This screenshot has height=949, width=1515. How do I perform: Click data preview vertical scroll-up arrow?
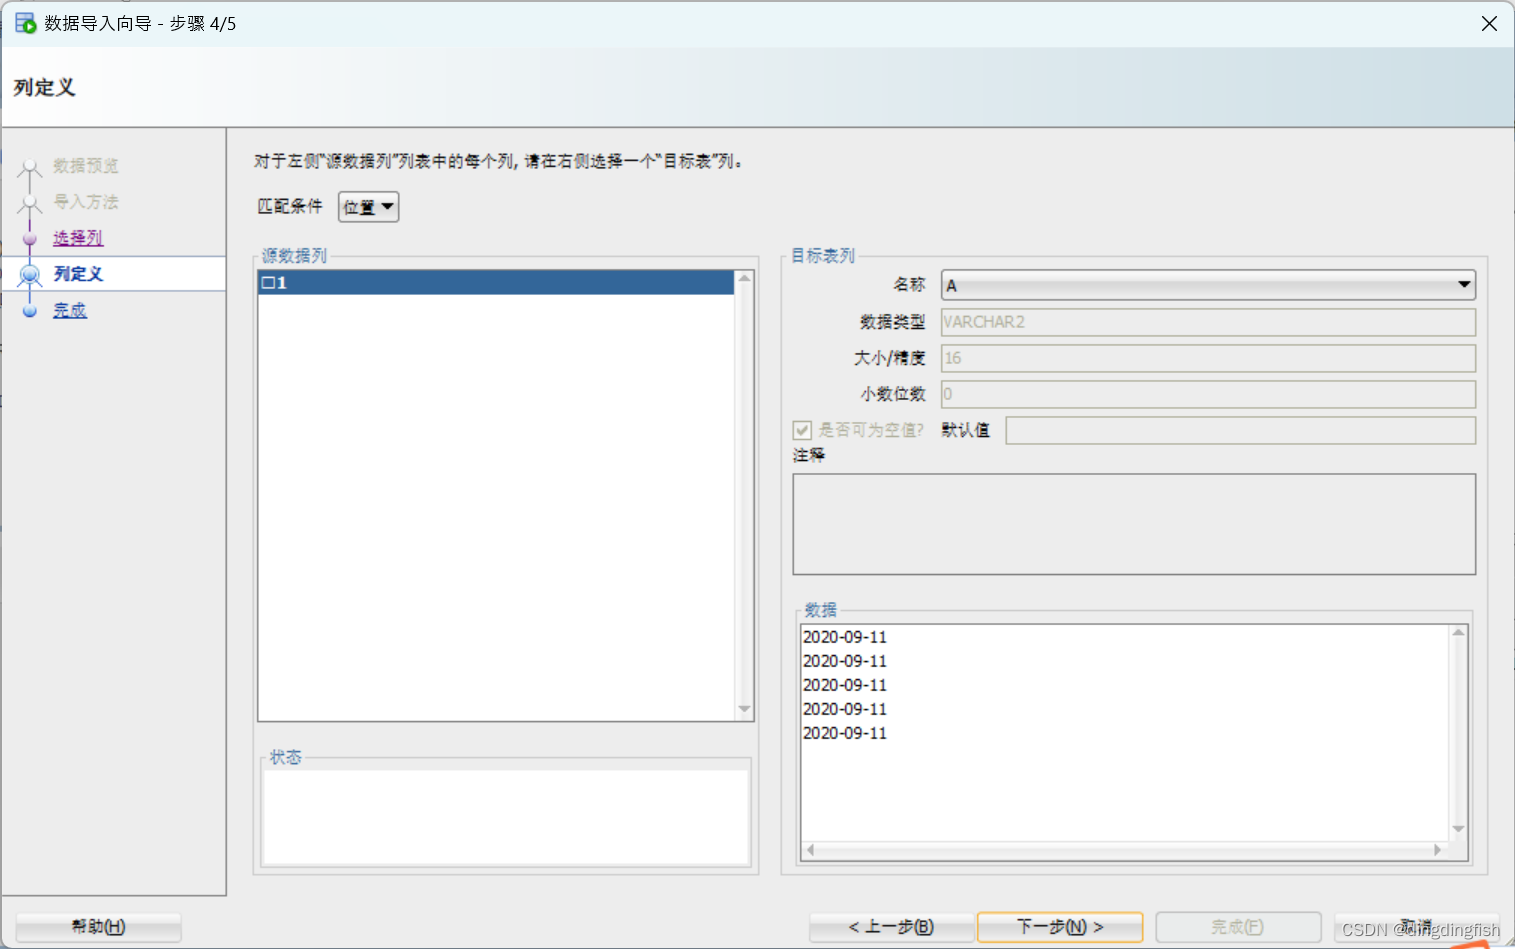tap(1458, 633)
